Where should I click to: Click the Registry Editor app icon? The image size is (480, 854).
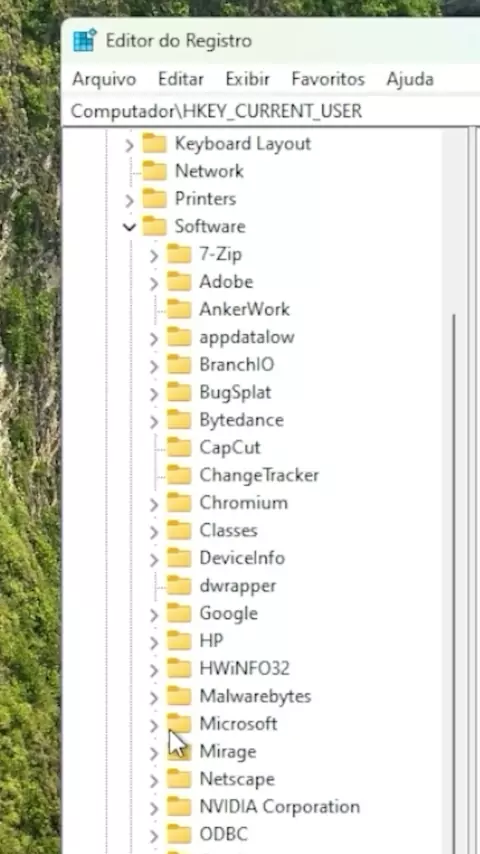click(84, 41)
